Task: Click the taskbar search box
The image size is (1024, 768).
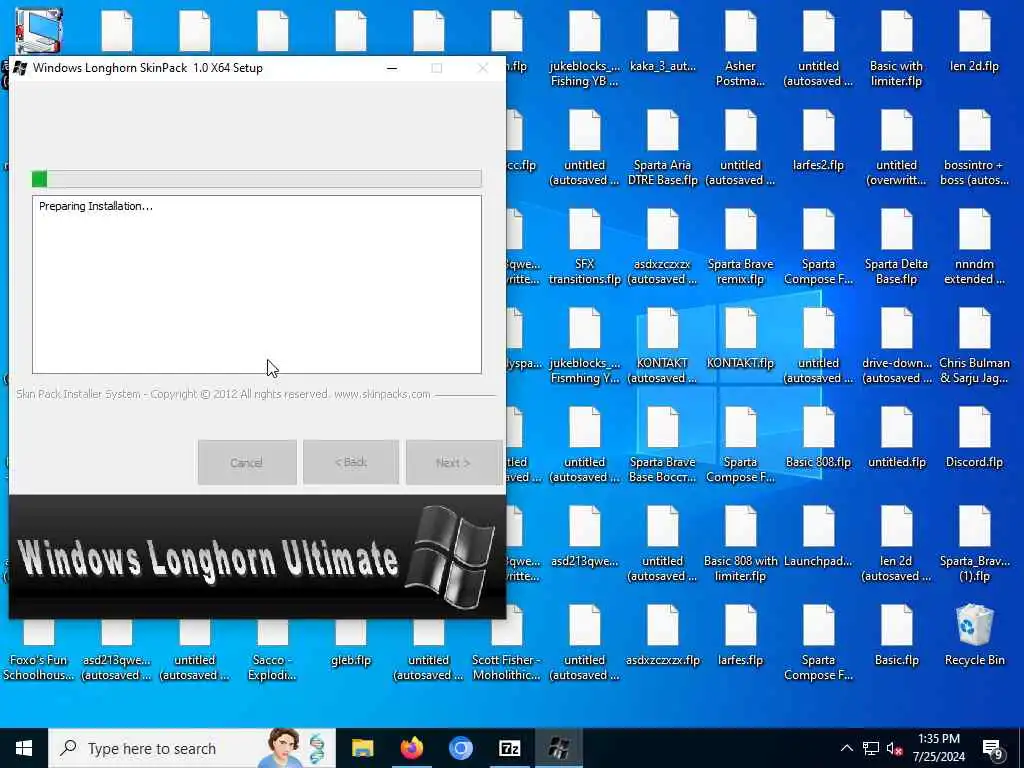Action: 192,748
